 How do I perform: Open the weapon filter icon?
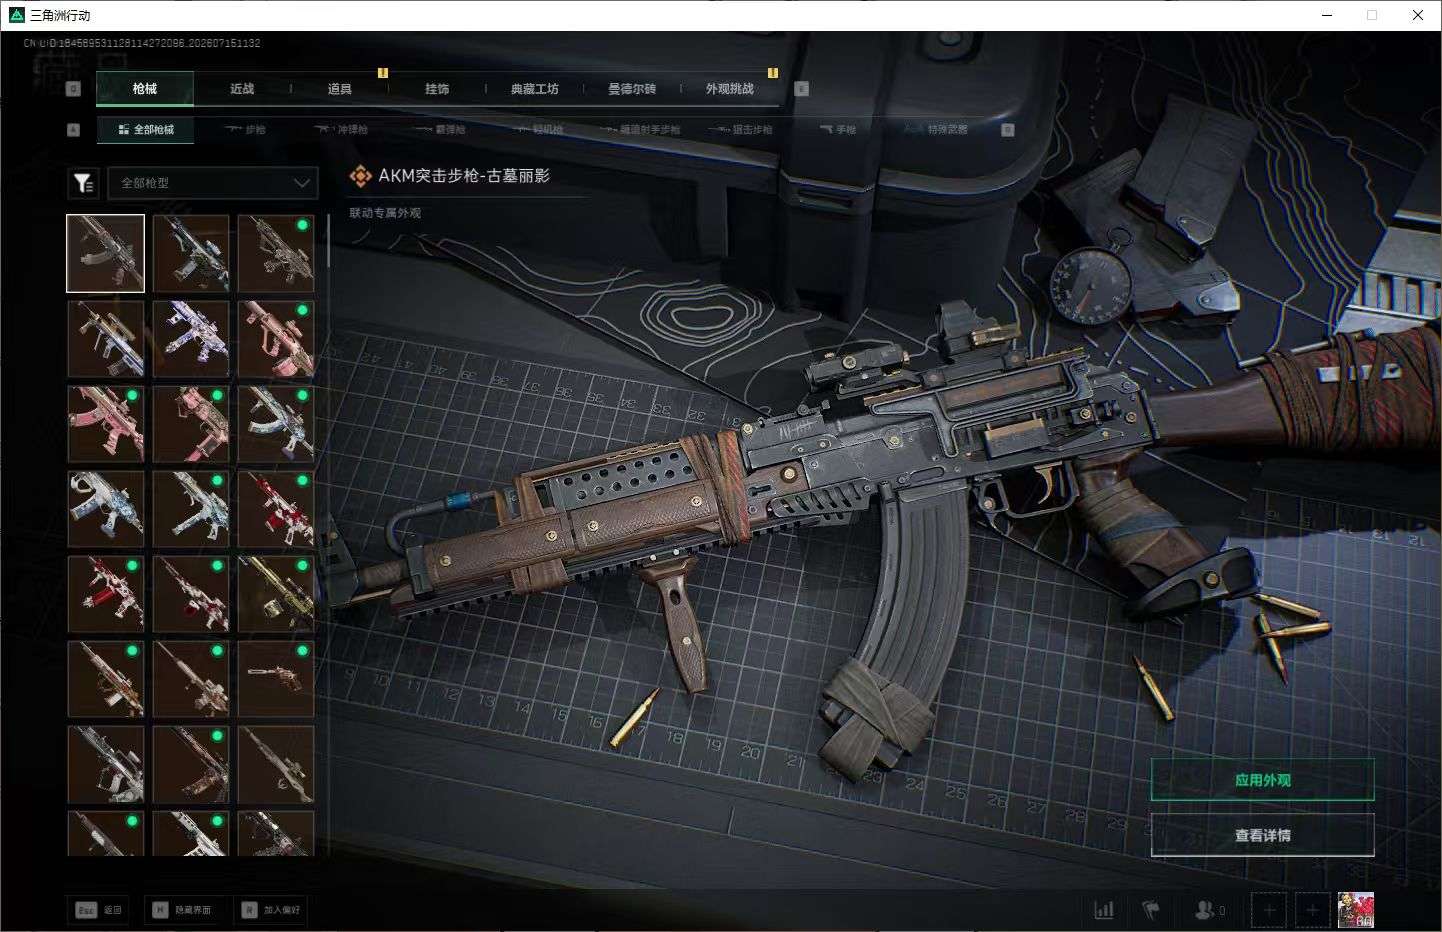tap(83, 183)
